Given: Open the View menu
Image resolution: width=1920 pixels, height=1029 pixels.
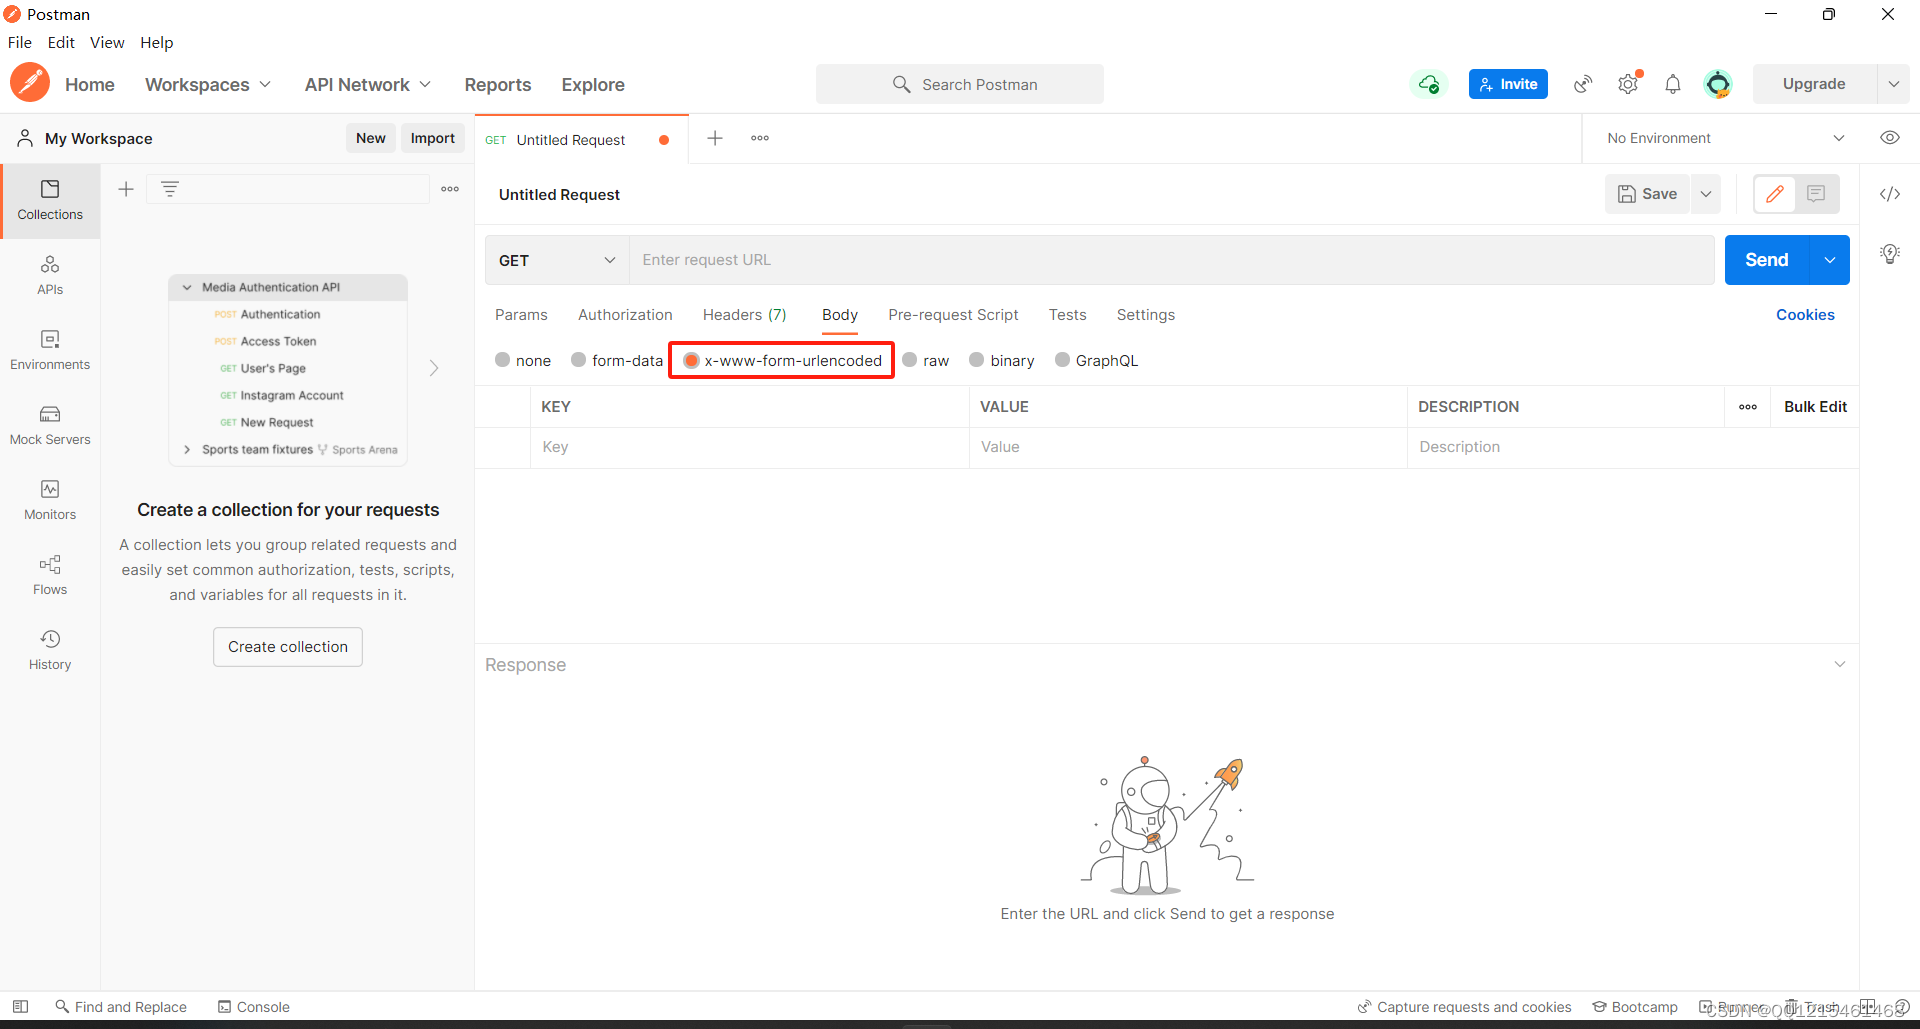Looking at the screenshot, I should point(107,42).
